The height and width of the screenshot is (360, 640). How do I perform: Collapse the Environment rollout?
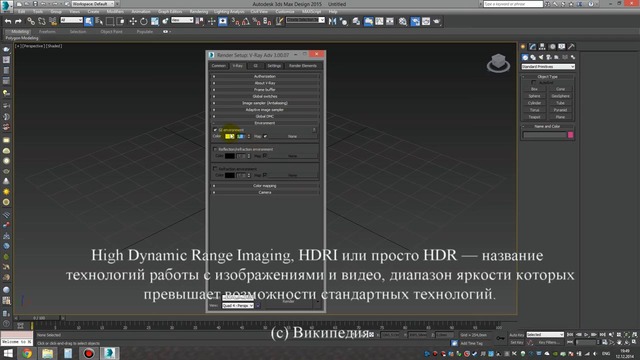pos(265,123)
